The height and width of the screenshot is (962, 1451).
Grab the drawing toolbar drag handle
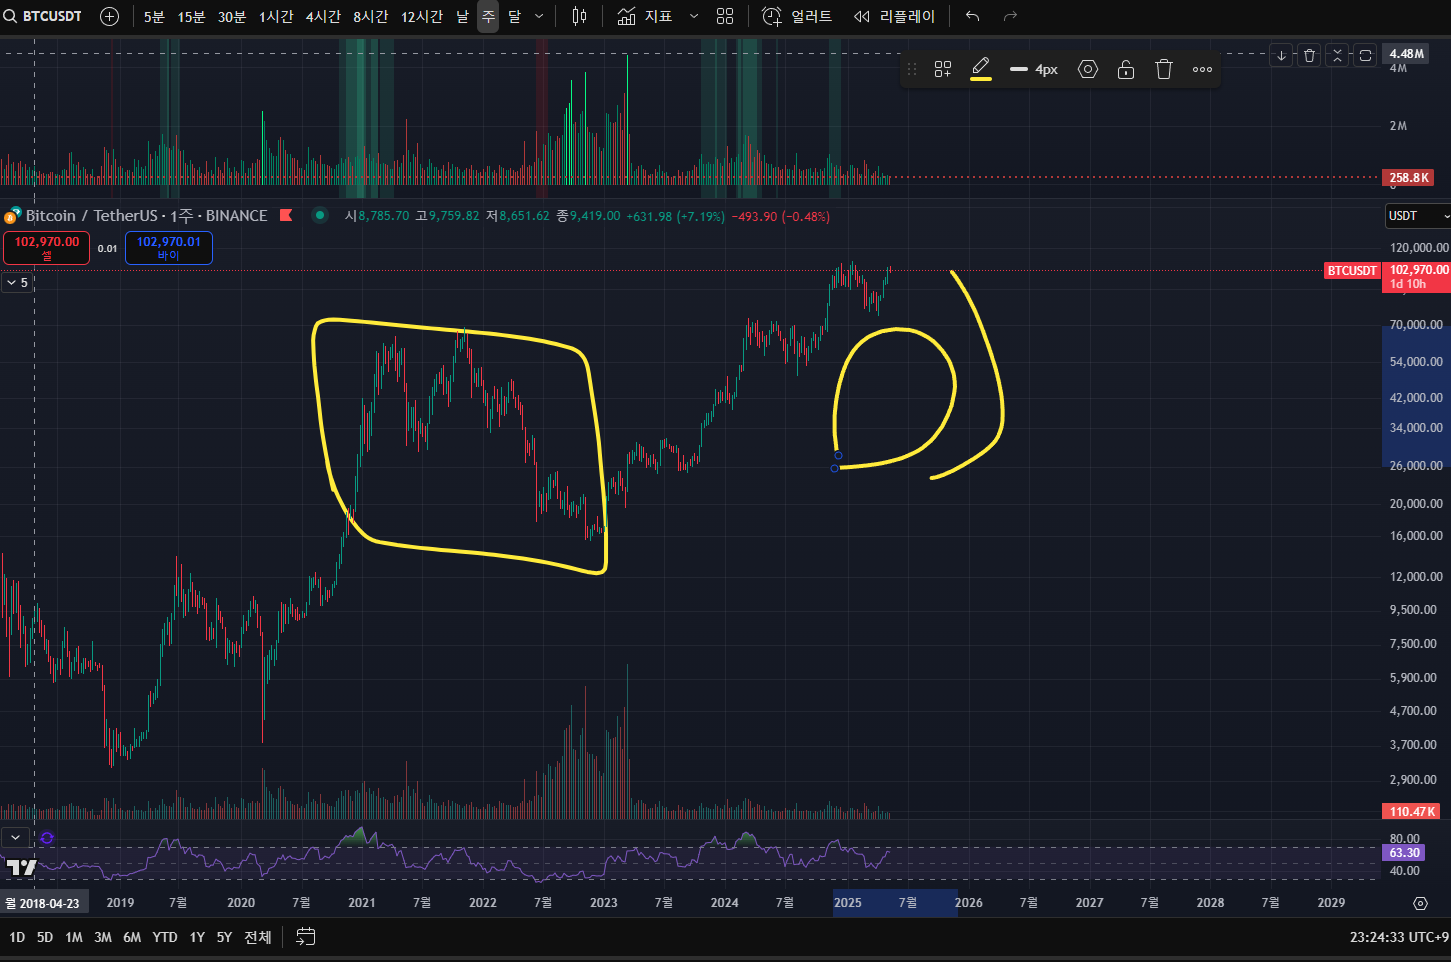click(x=911, y=69)
